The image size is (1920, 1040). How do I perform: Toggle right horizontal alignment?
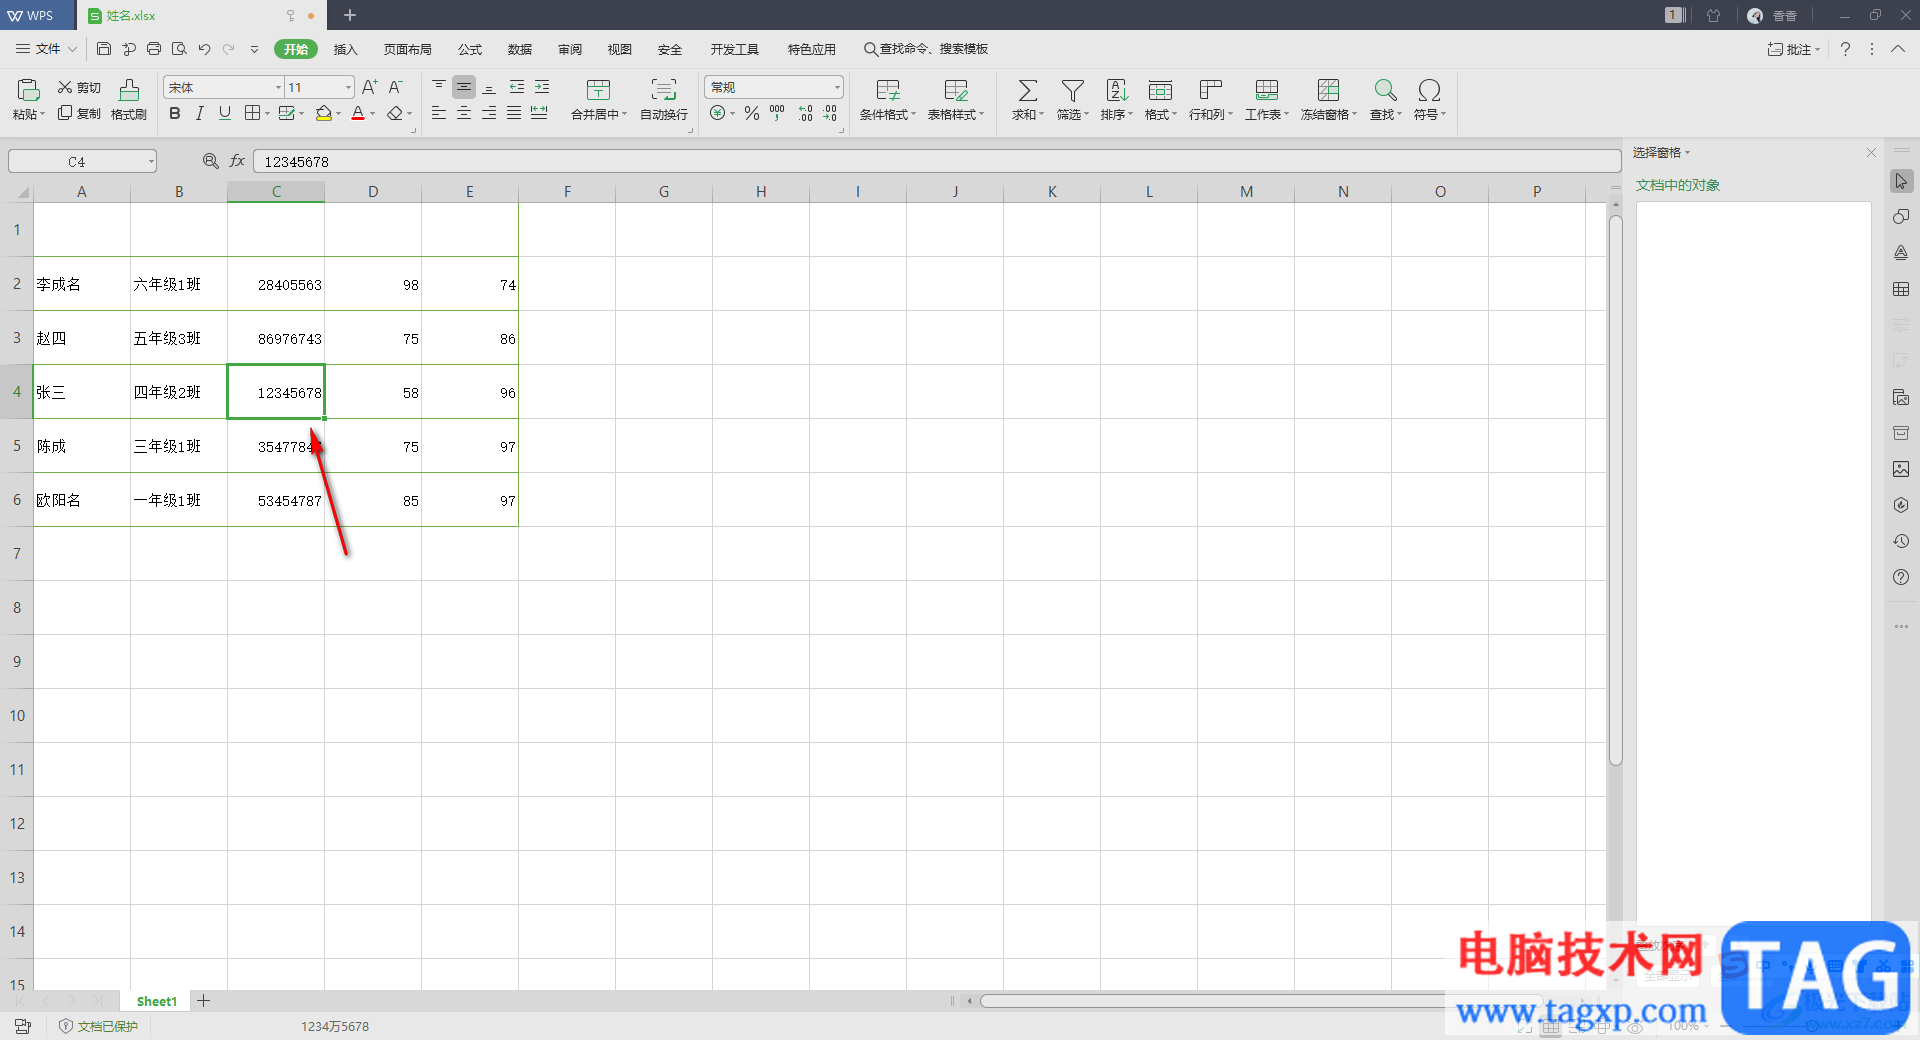click(x=489, y=114)
